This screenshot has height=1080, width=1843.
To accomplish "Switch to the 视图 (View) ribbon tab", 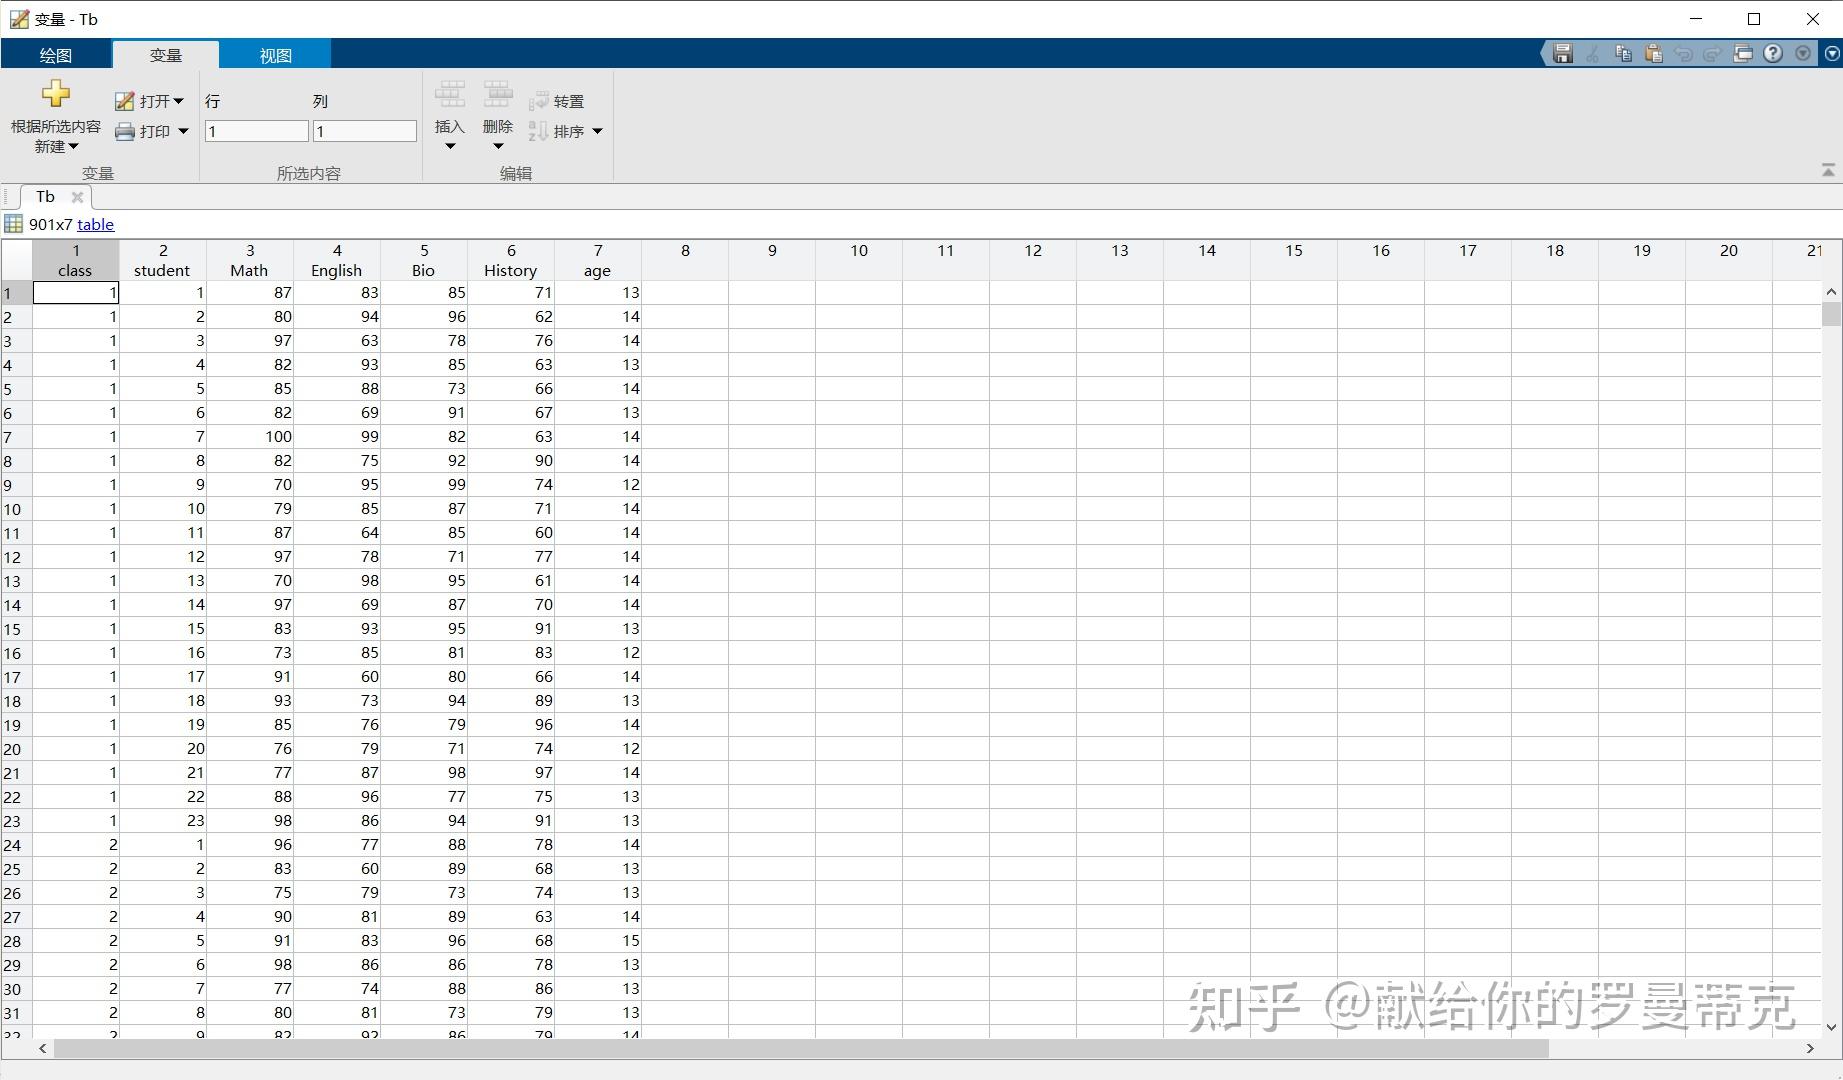I will point(274,55).
